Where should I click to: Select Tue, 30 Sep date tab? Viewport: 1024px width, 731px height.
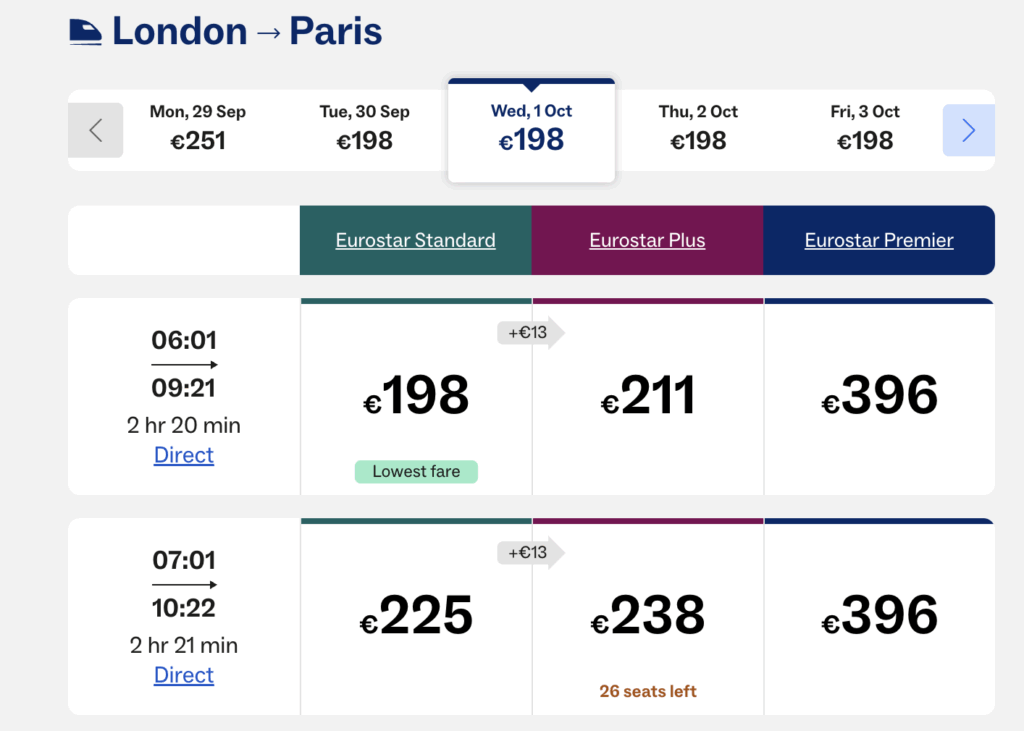click(365, 127)
